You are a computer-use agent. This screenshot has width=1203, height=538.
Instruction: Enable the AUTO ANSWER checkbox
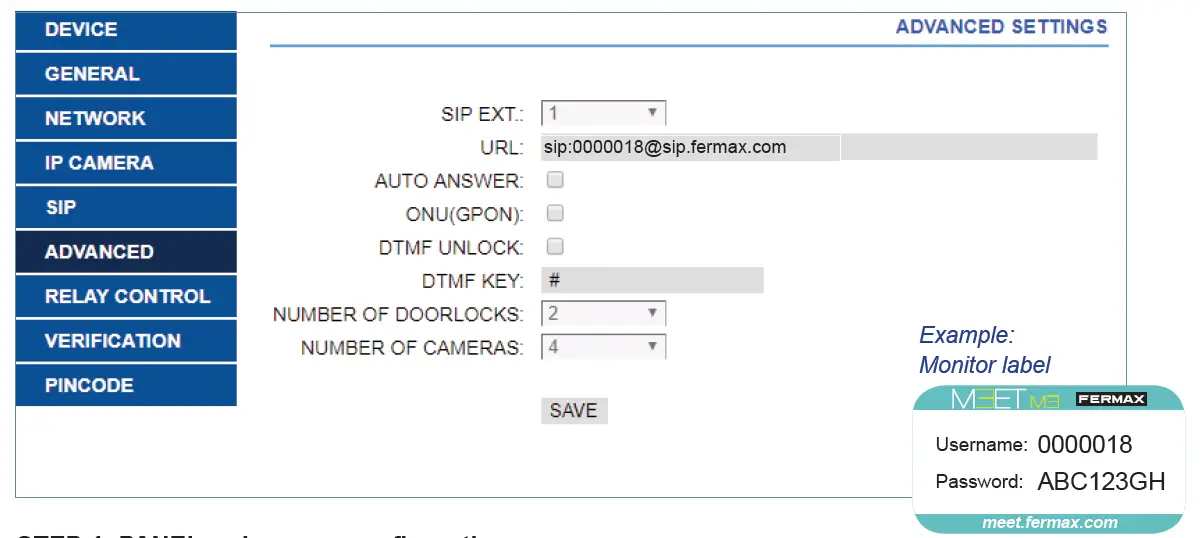[x=556, y=180]
